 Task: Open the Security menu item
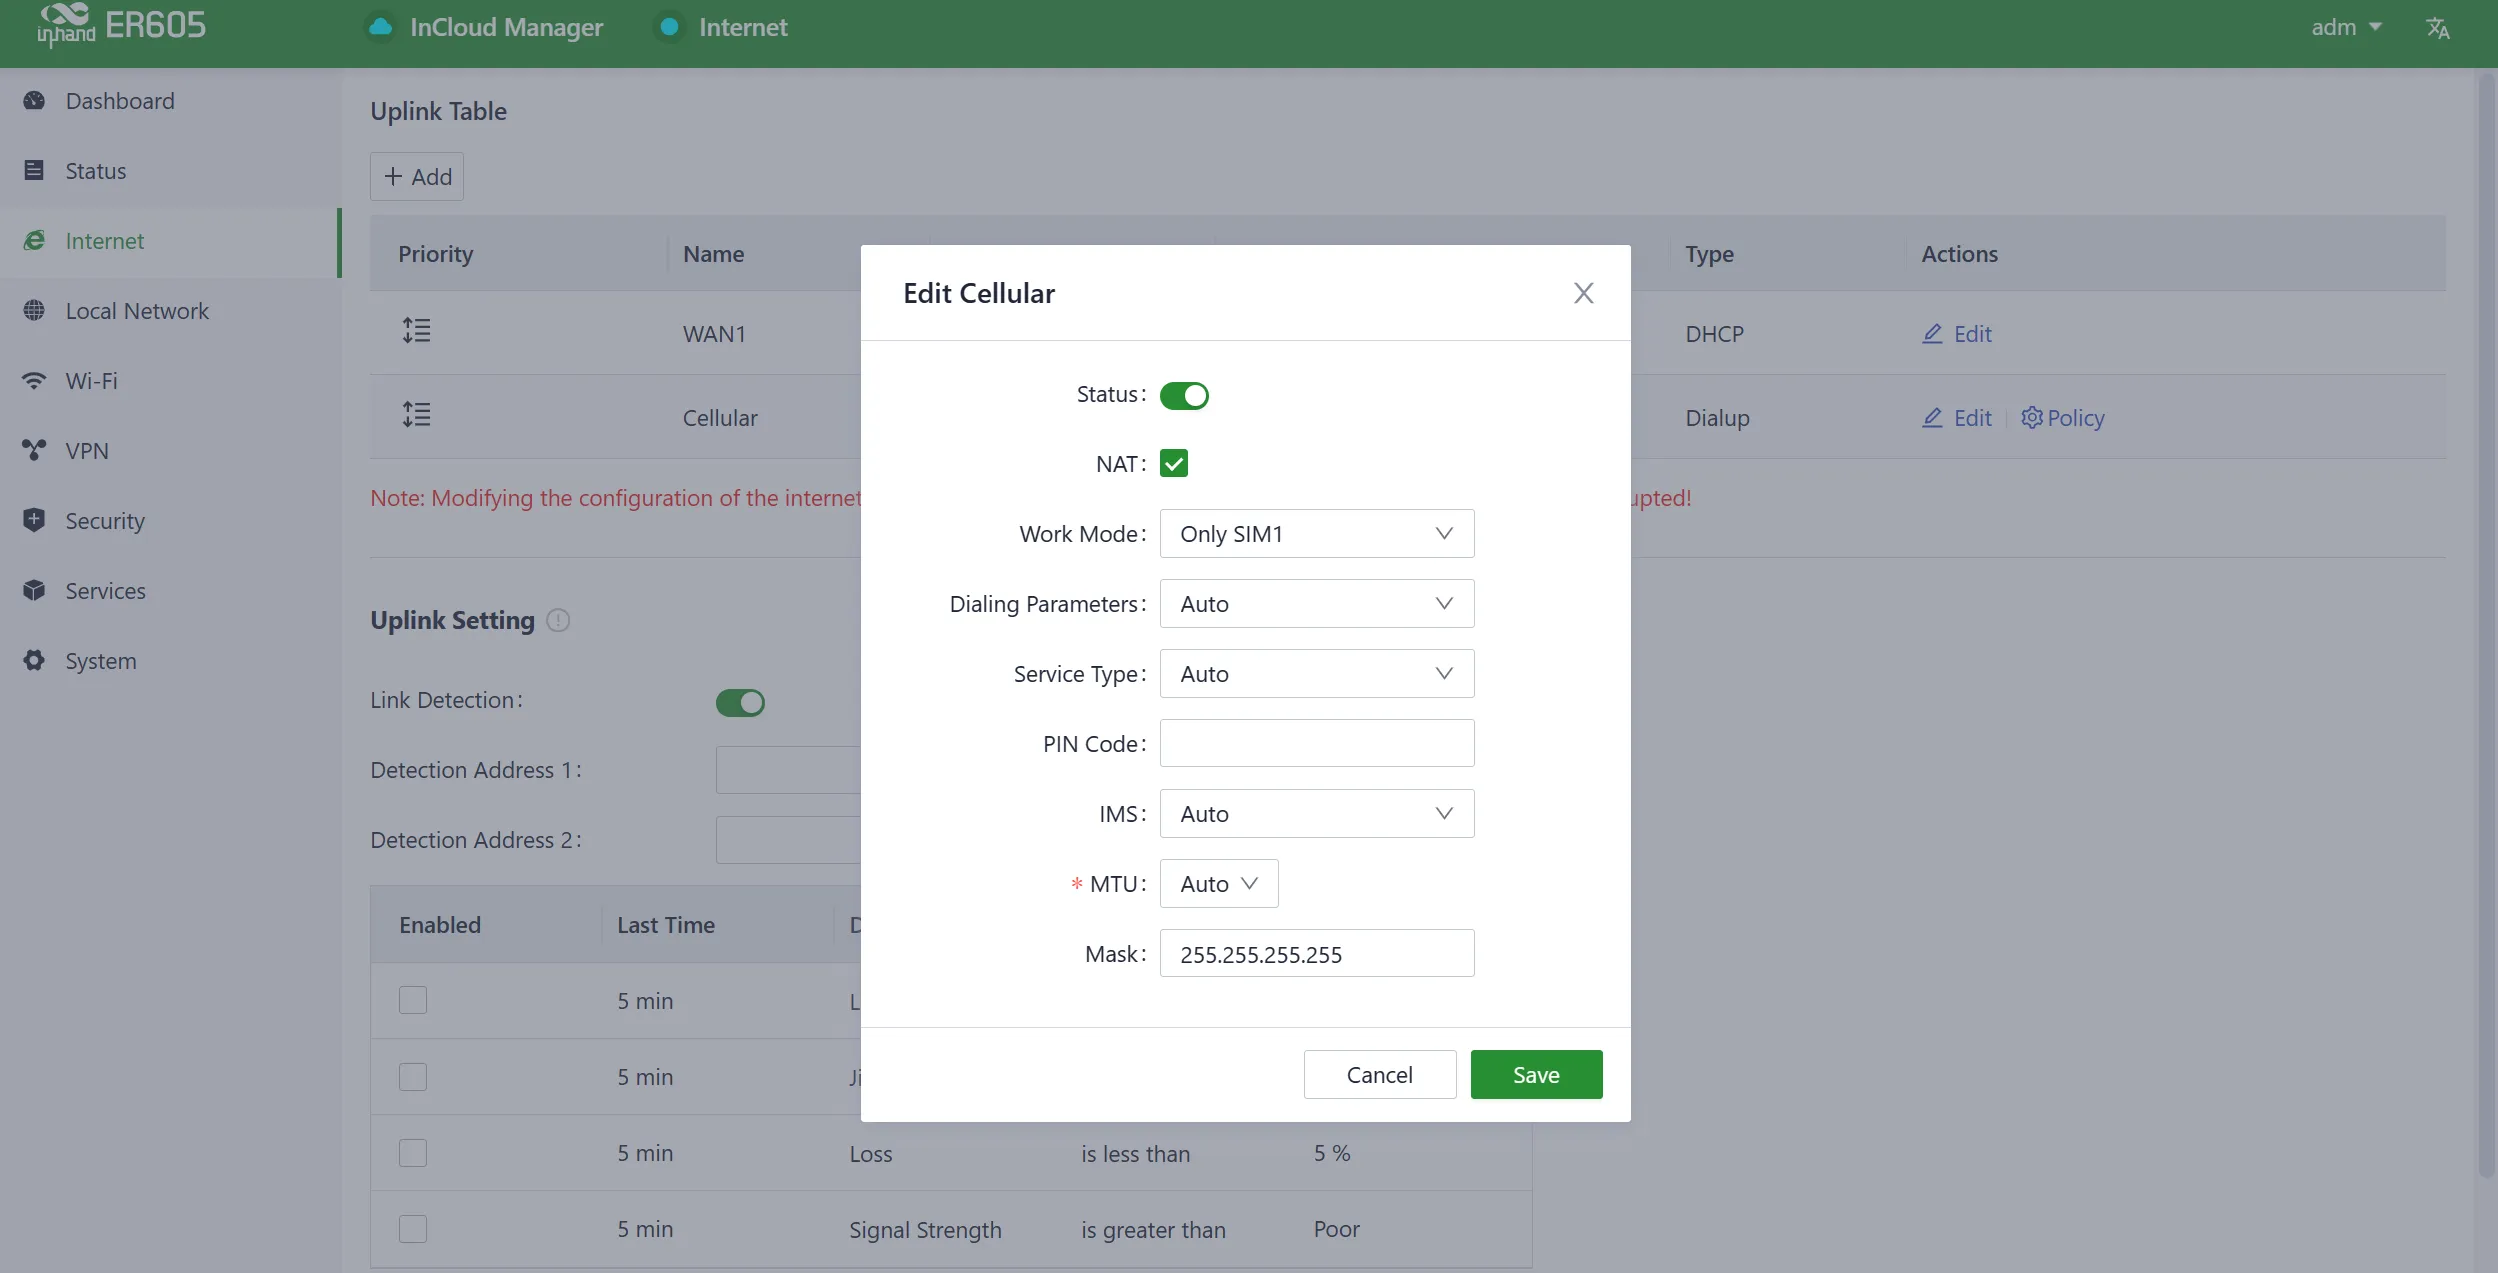pos(170,522)
